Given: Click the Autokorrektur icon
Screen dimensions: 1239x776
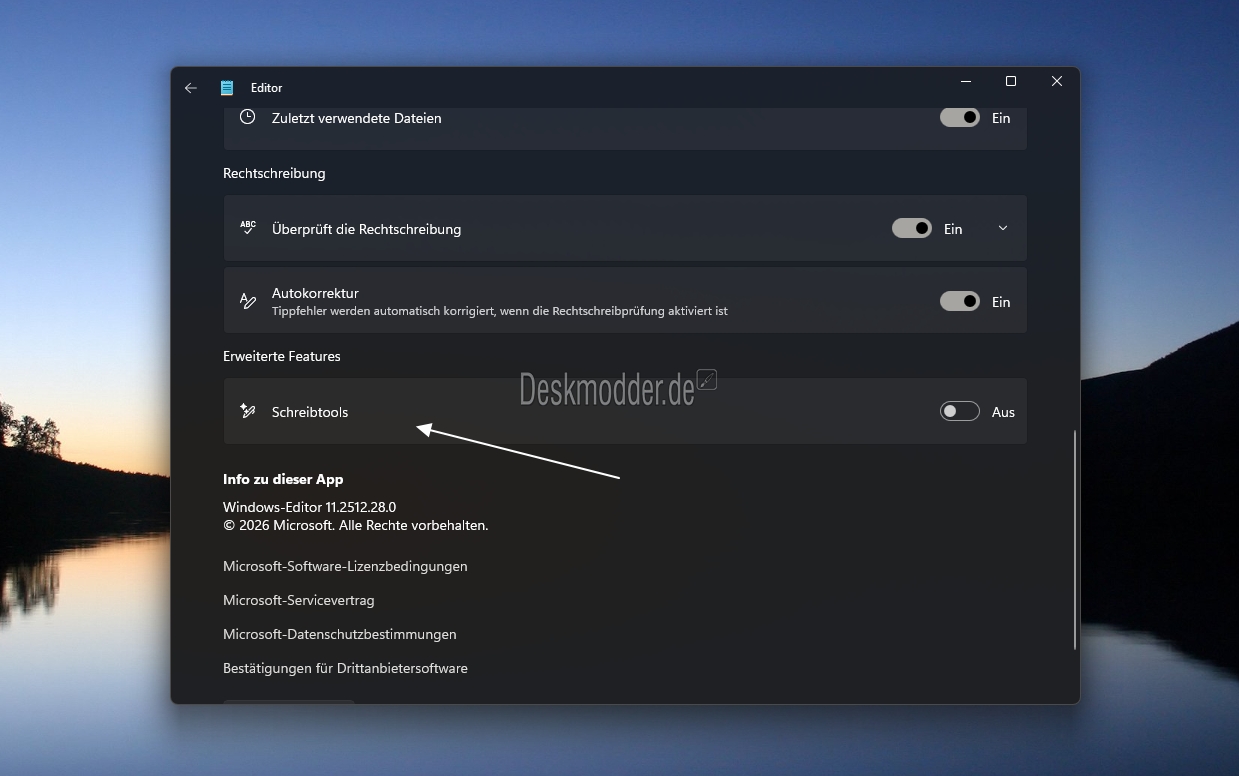Looking at the screenshot, I should pyautogui.click(x=248, y=301).
